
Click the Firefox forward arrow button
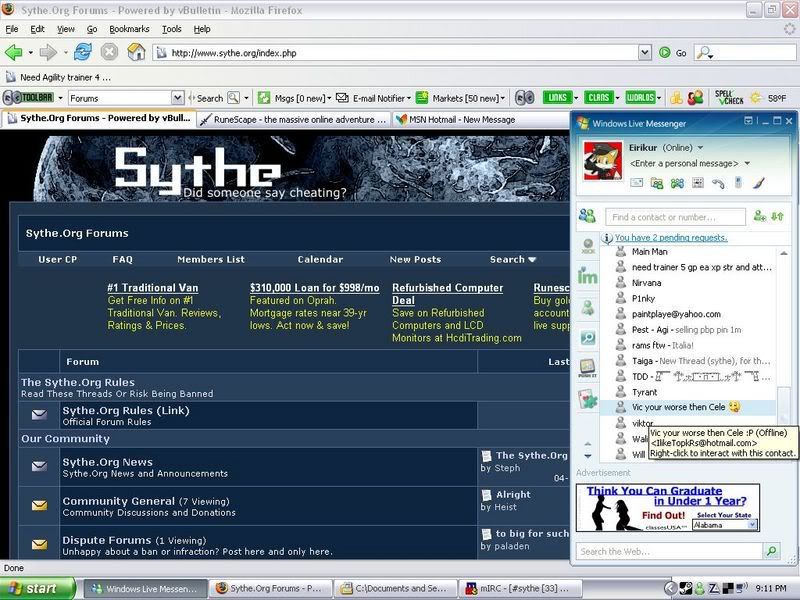click(x=48, y=52)
